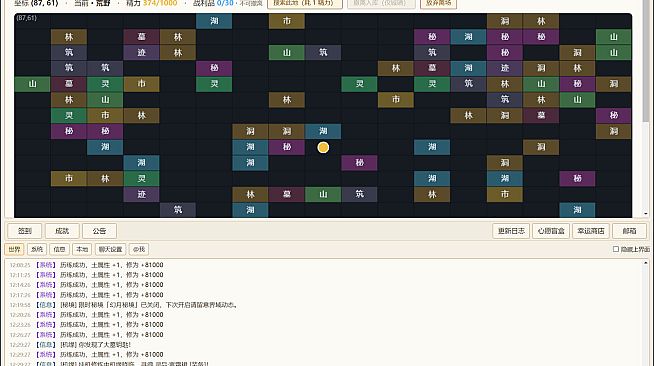Viewport: 654px width, 366px height.
Task: Click the 签到 check-in button
Action: 25,231
